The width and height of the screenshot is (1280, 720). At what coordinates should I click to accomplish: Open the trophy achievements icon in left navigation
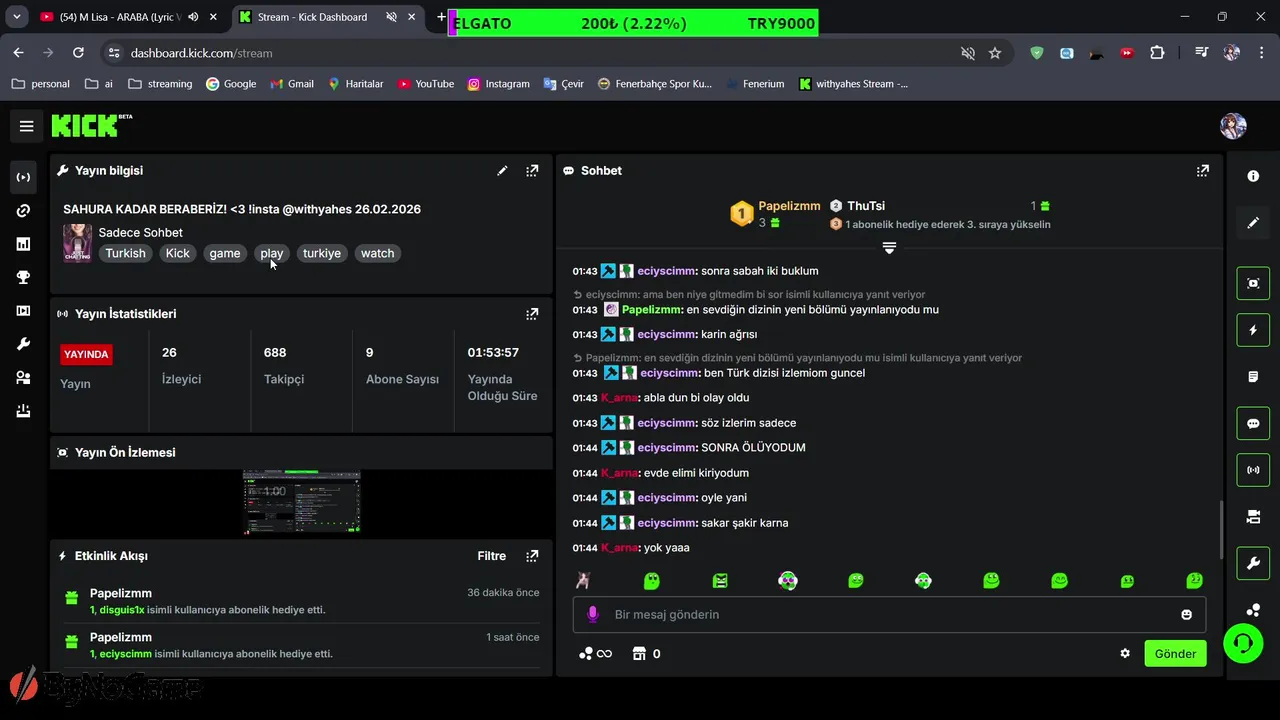23,278
